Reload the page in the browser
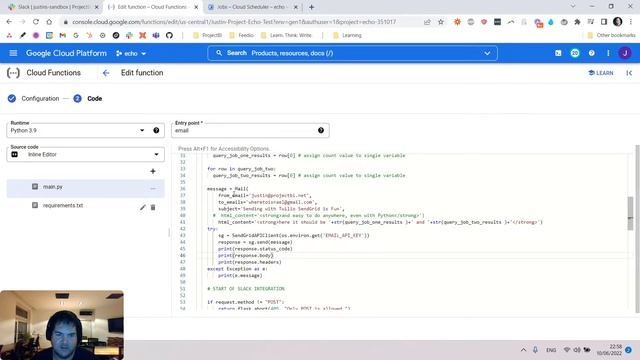Screen dimensions: 640x360 (36, 22)
